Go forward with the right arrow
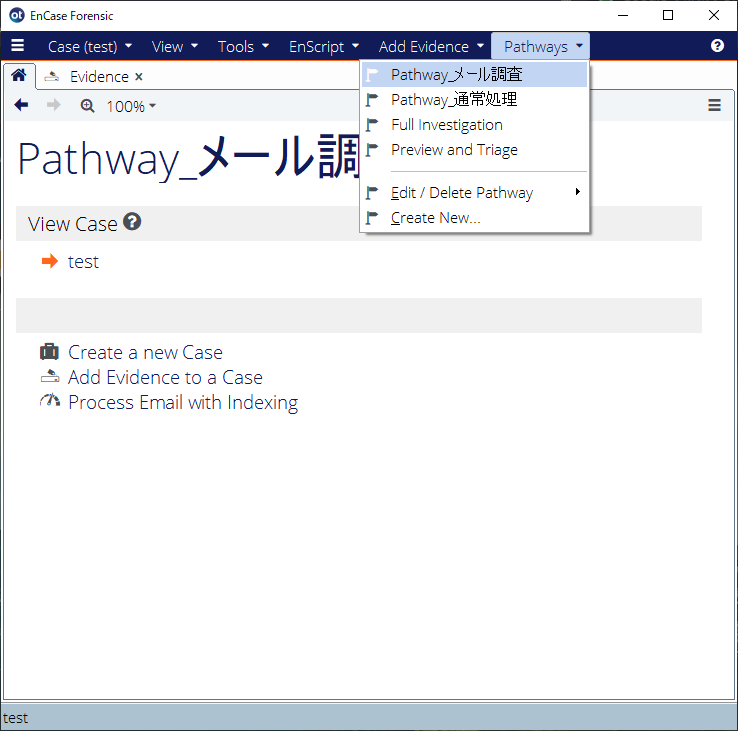The height and width of the screenshot is (731, 738). [54, 105]
